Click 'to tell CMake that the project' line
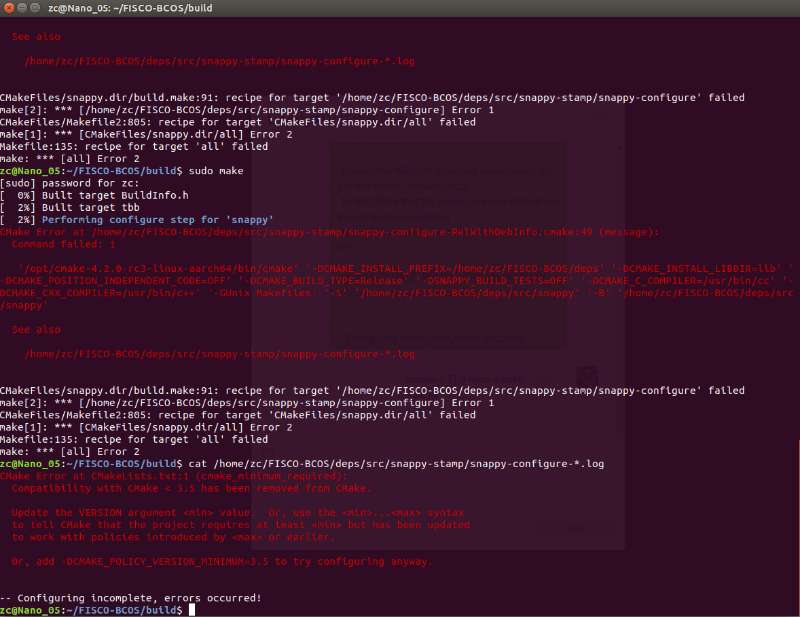This screenshot has width=800, height=617. pos(241,525)
